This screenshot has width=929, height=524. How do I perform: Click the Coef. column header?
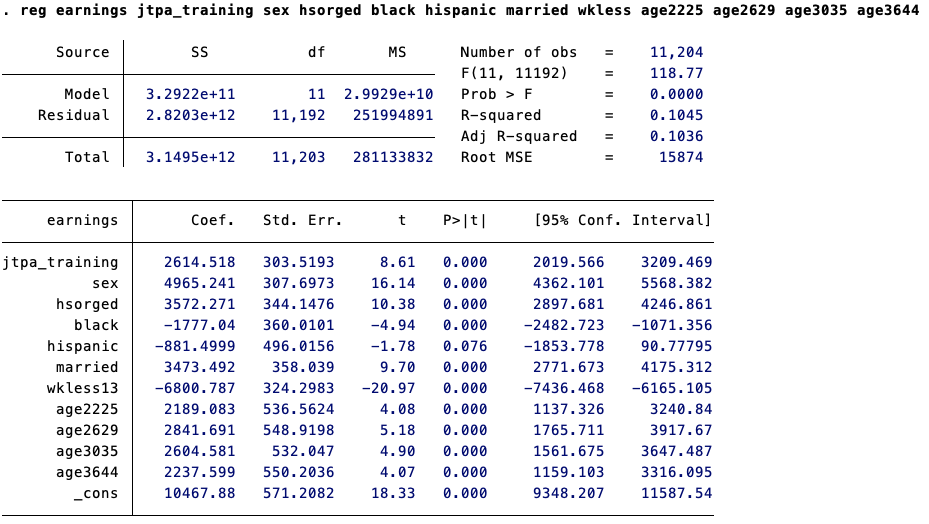pyautogui.click(x=213, y=221)
